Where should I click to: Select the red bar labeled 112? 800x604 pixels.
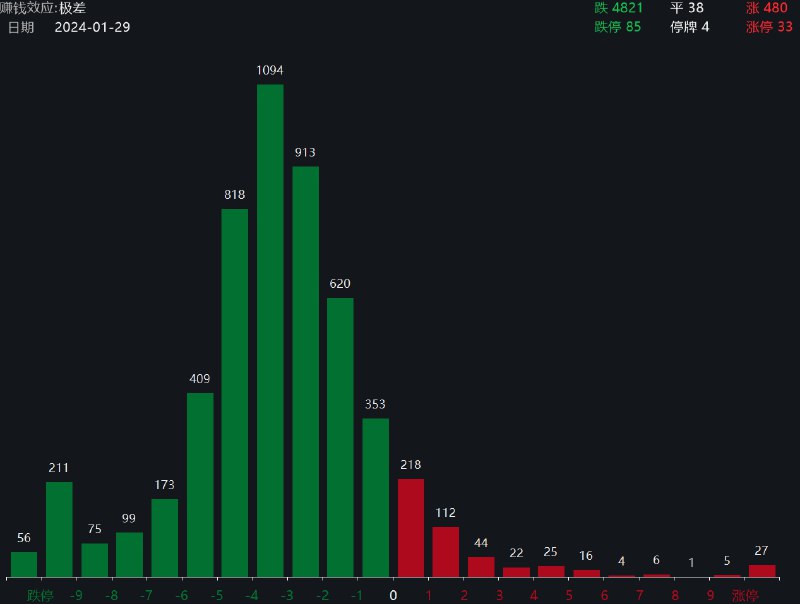tap(447, 550)
